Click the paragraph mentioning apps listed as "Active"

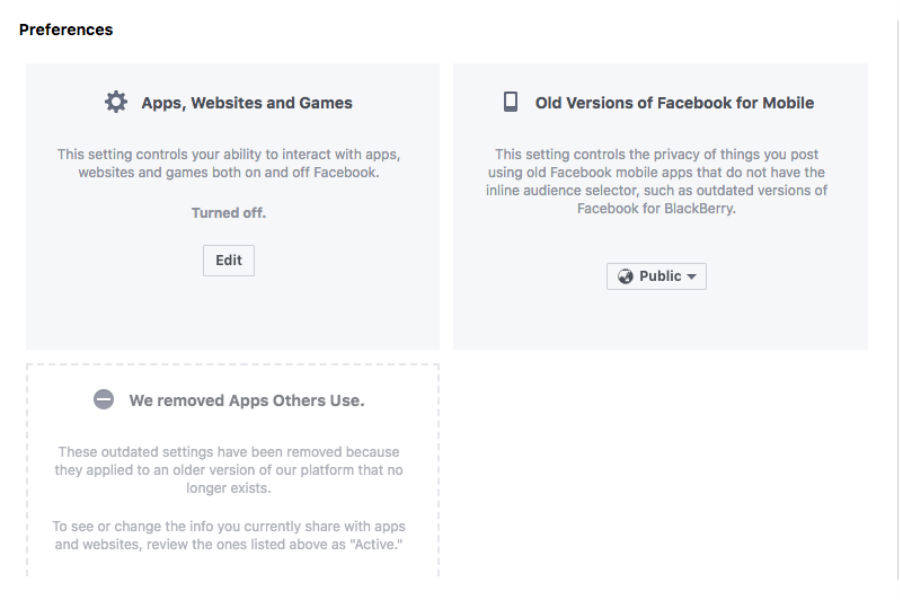[x=229, y=535]
